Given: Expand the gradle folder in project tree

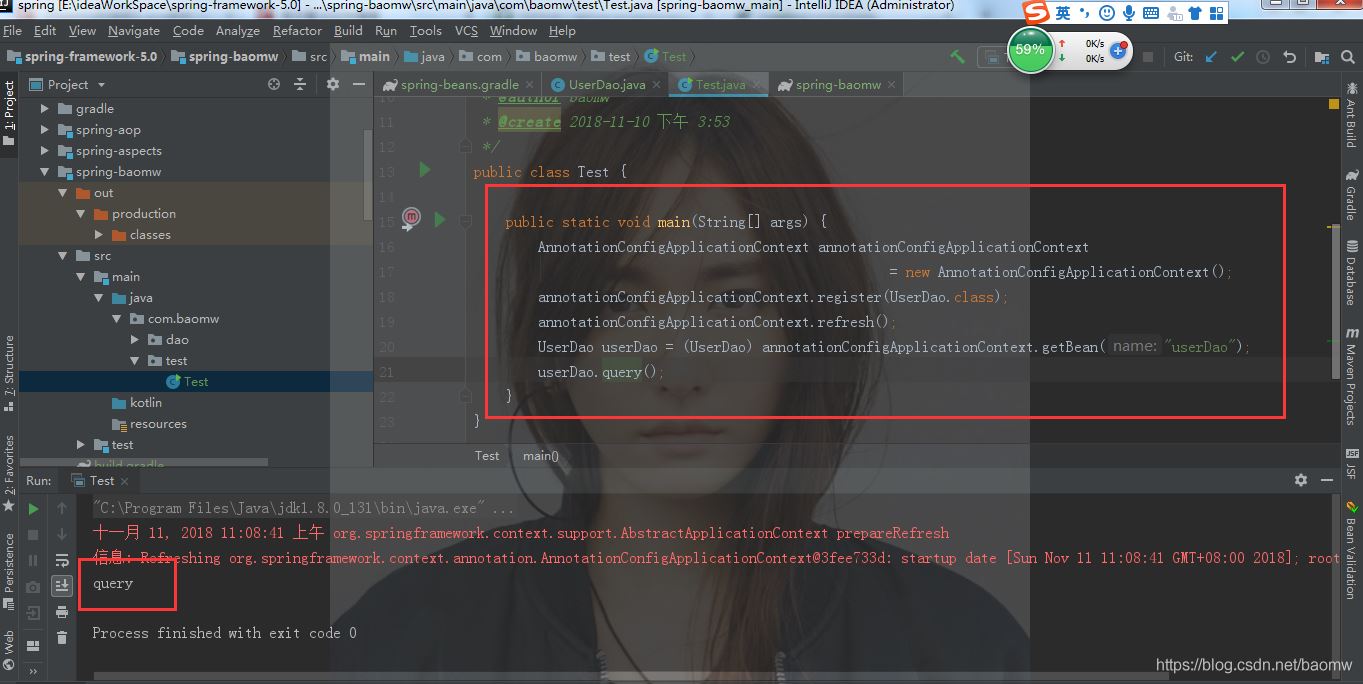Looking at the screenshot, I should click(x=44, y=109).
